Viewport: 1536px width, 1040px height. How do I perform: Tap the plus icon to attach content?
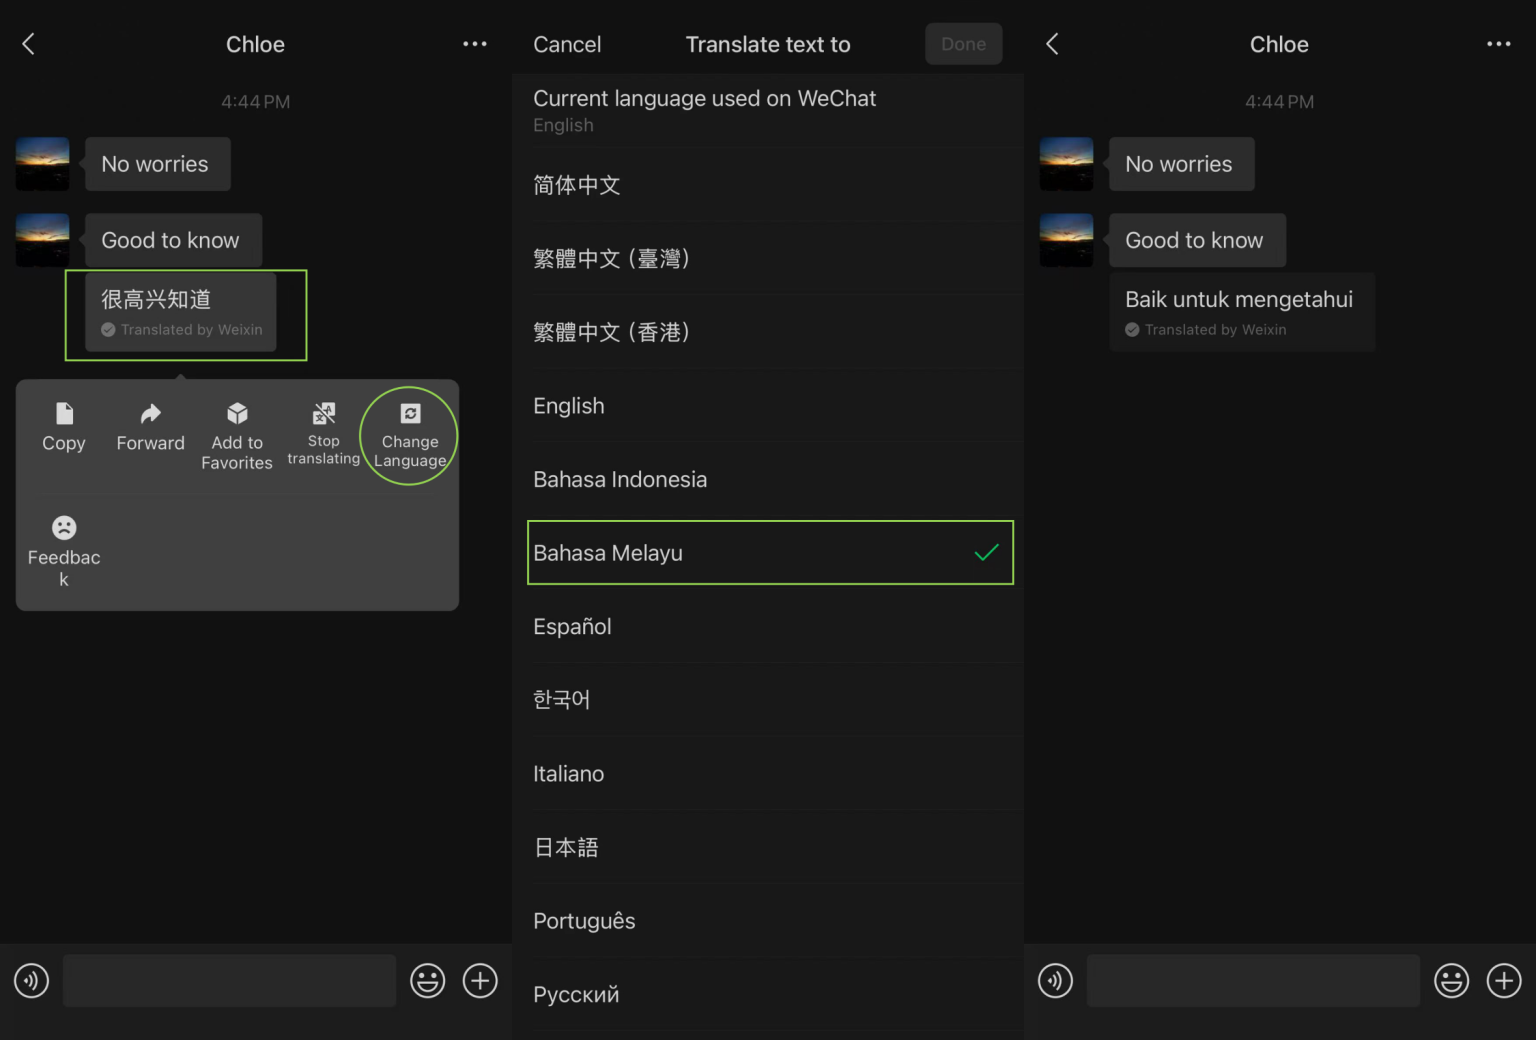(480, 981)
